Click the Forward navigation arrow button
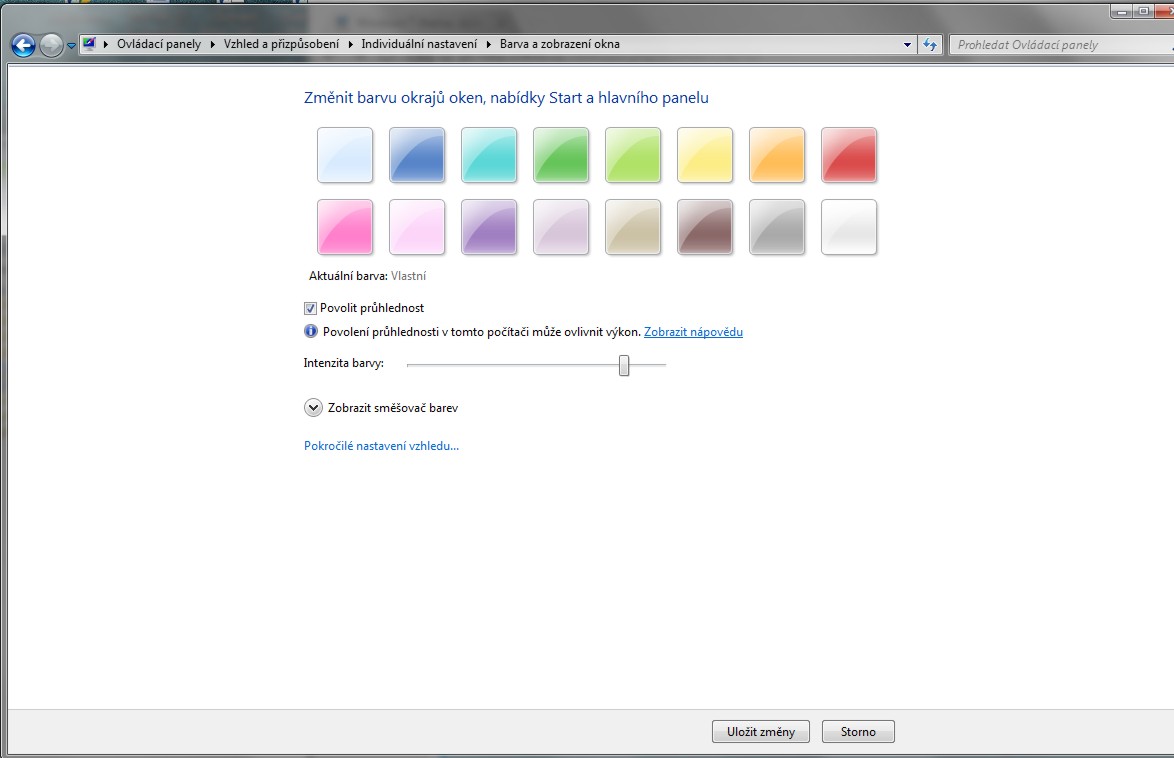 [51, 45]
